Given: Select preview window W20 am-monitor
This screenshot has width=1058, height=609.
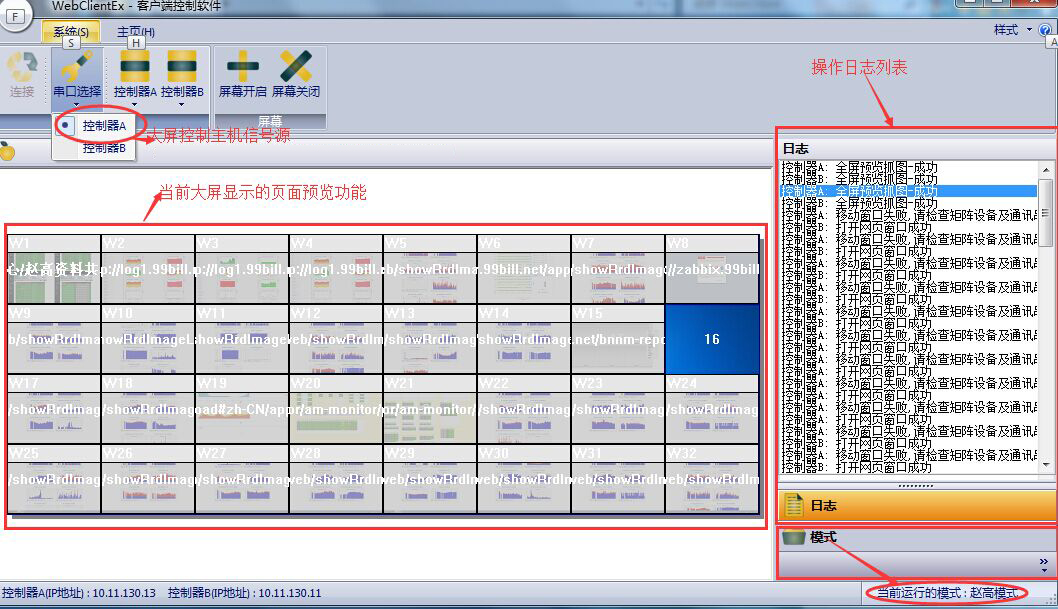Looking at the screenshot, I should pyautogui.click(x=336, y=409).
